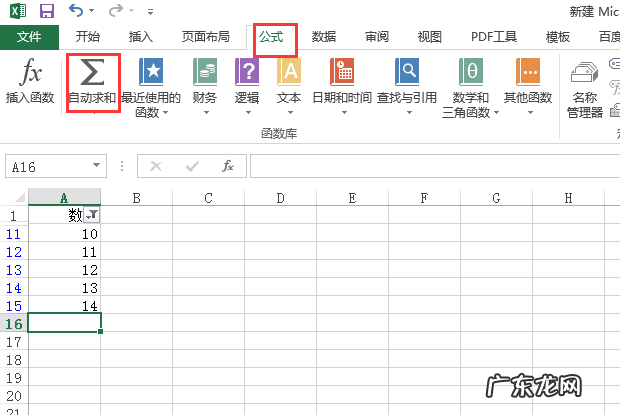Expand the 查找与引用 dropdown arrow
Screen dimensions: 620x415
pyautogui.click(x=409, y=113)
